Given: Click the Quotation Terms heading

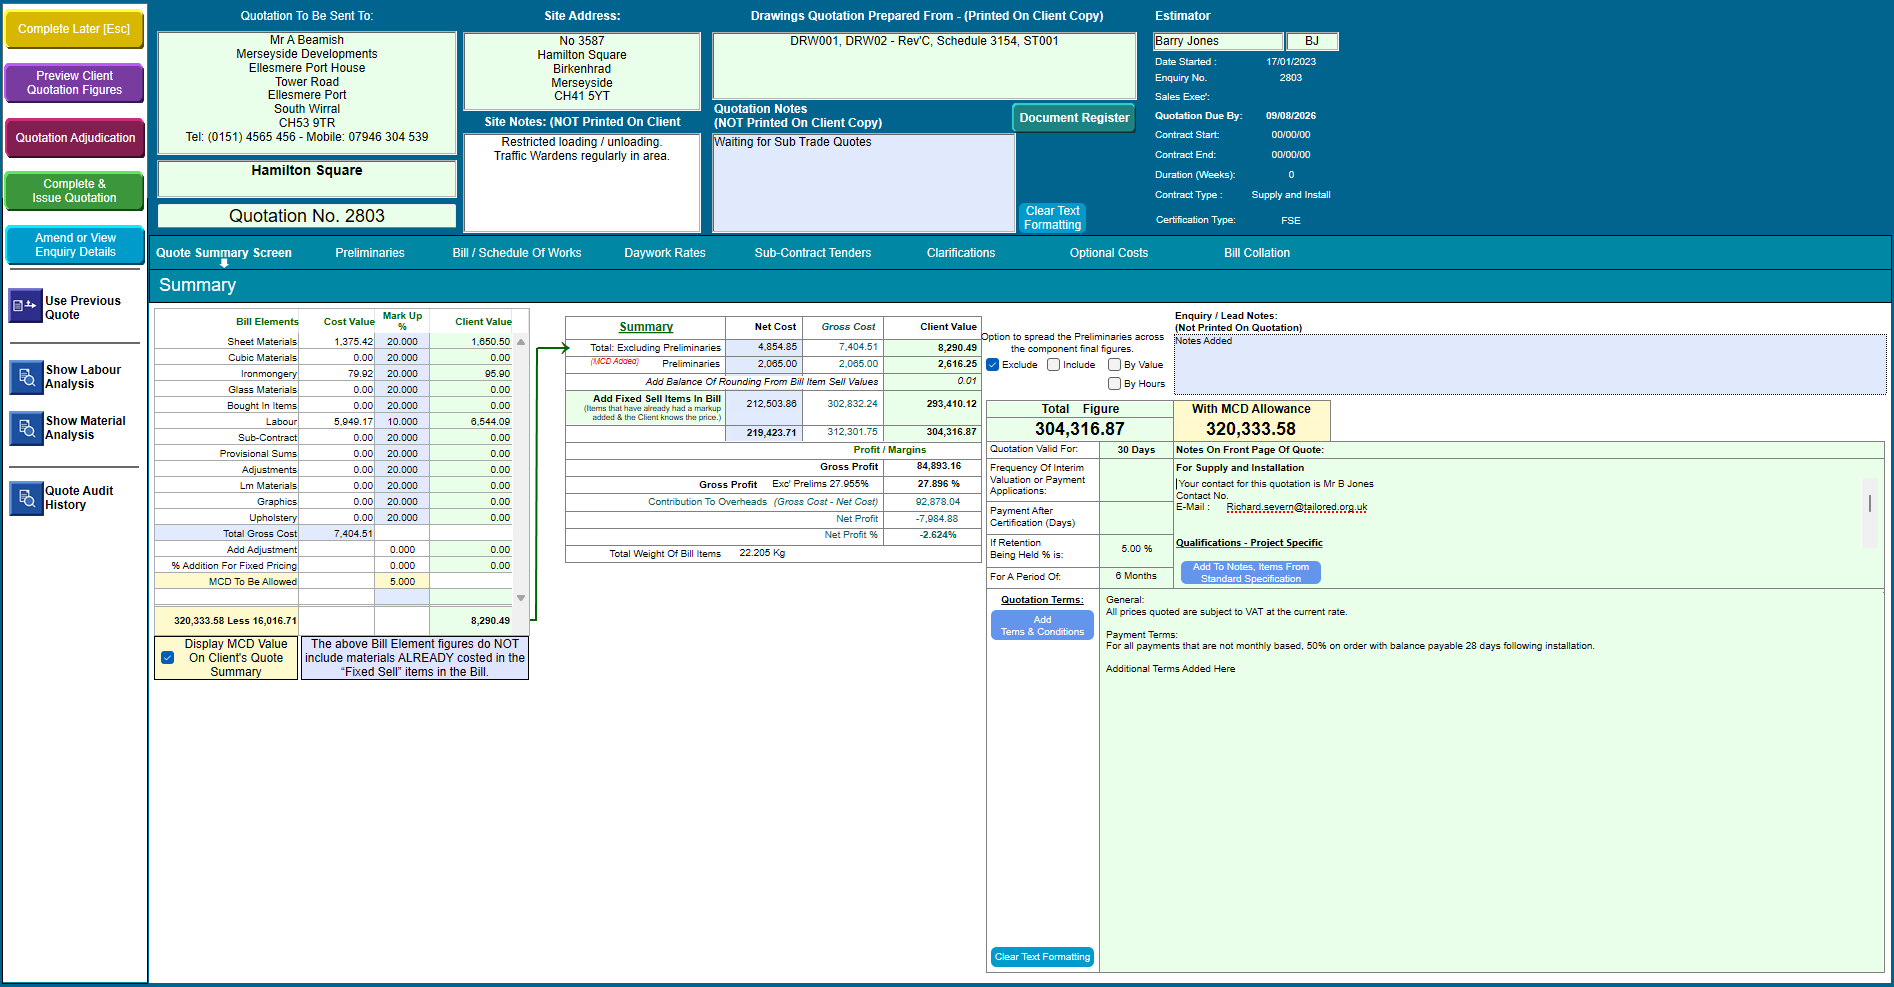Looking at the screenshot, I should (x=1042, y=600).
